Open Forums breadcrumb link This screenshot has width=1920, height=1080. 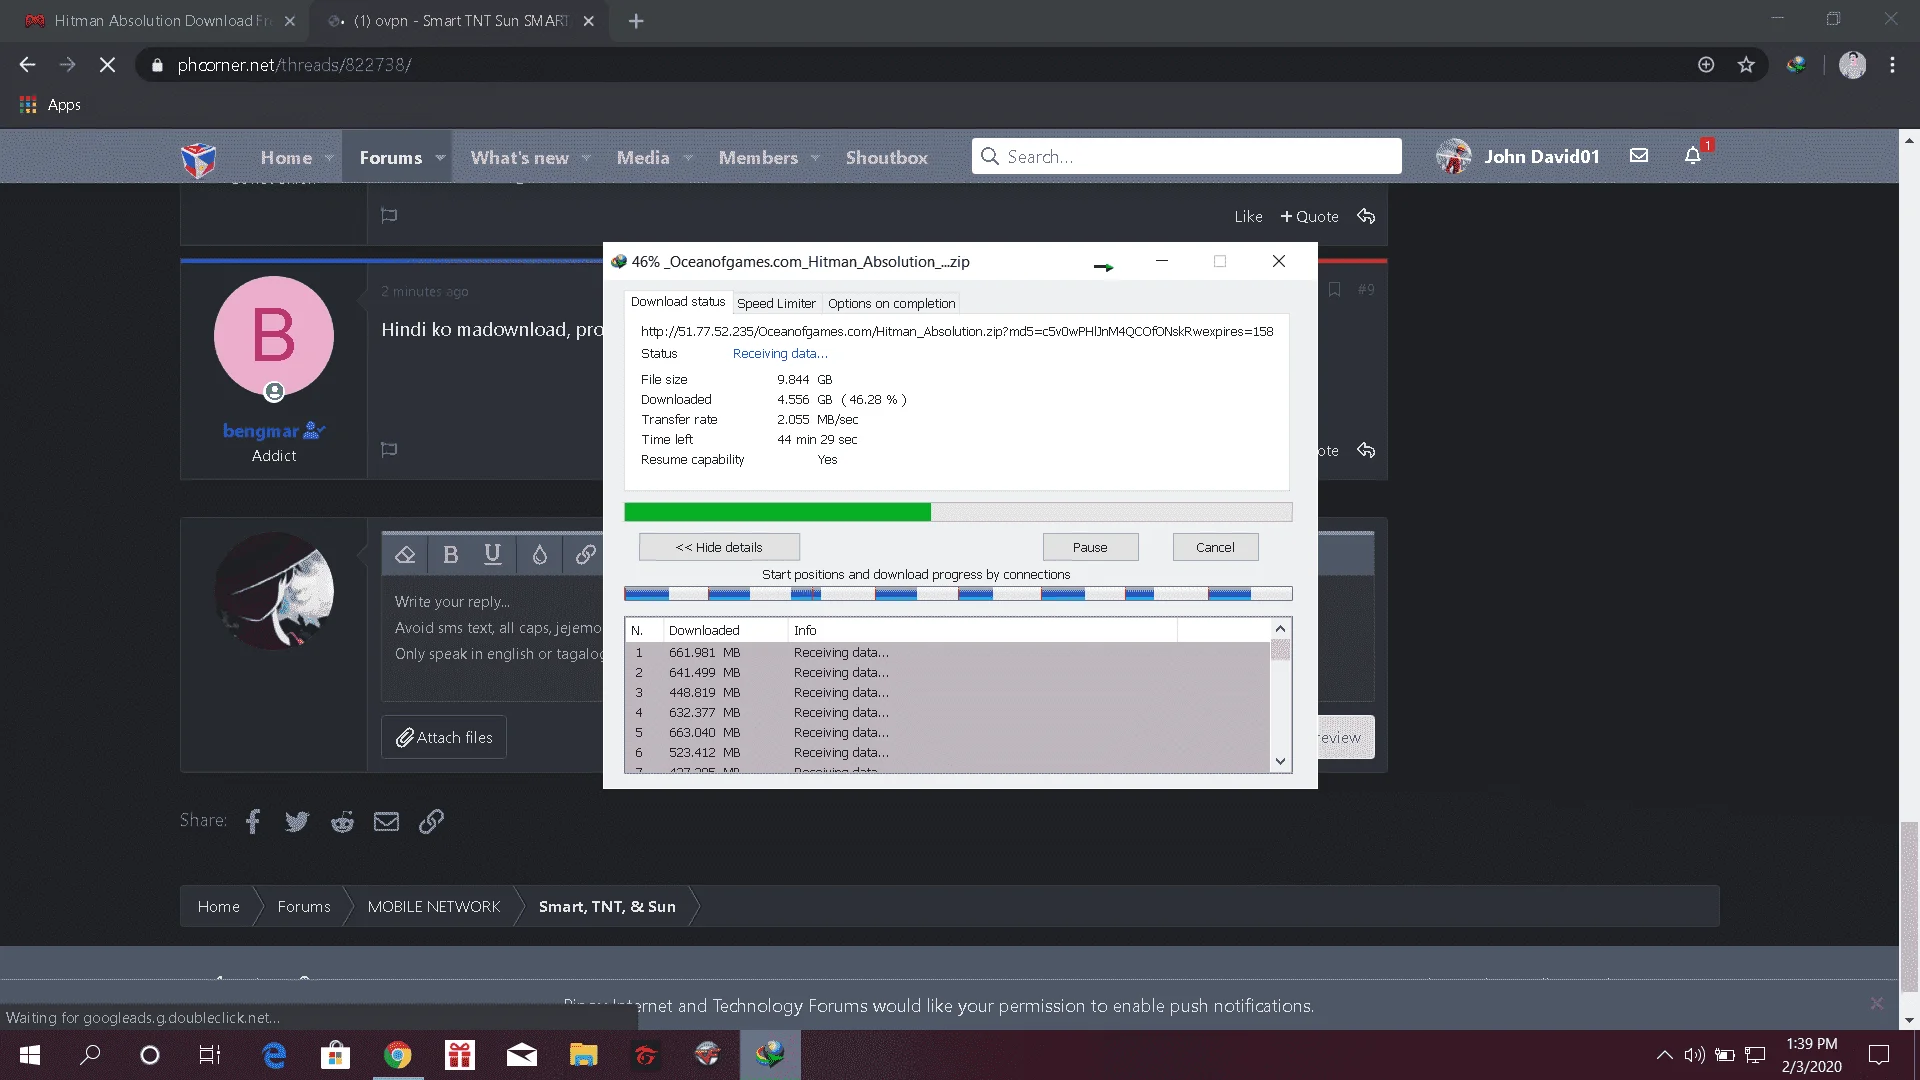coord(304,907)
